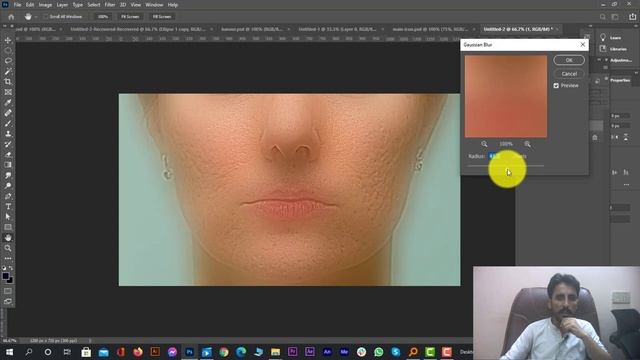Click the Fit Screen button
The width and height of the screenshot is (640, 360).
[x=130, y=17]
